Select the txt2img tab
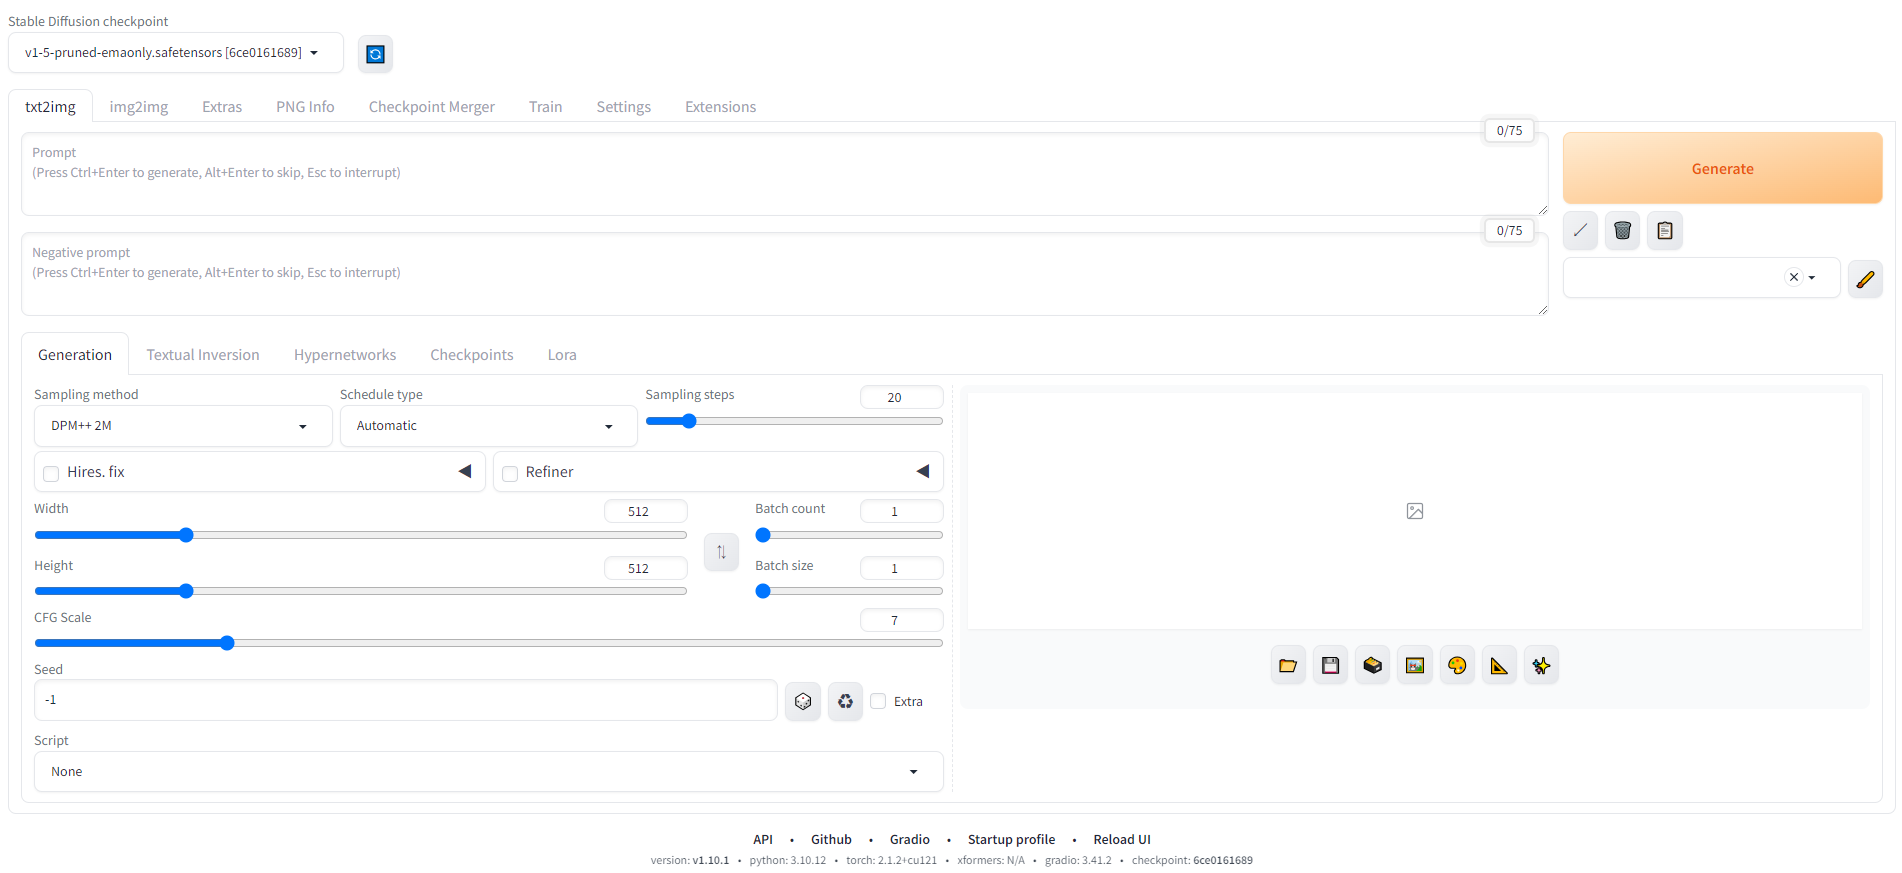Screen dimensions: 1902x873 [x=50, y=107]
